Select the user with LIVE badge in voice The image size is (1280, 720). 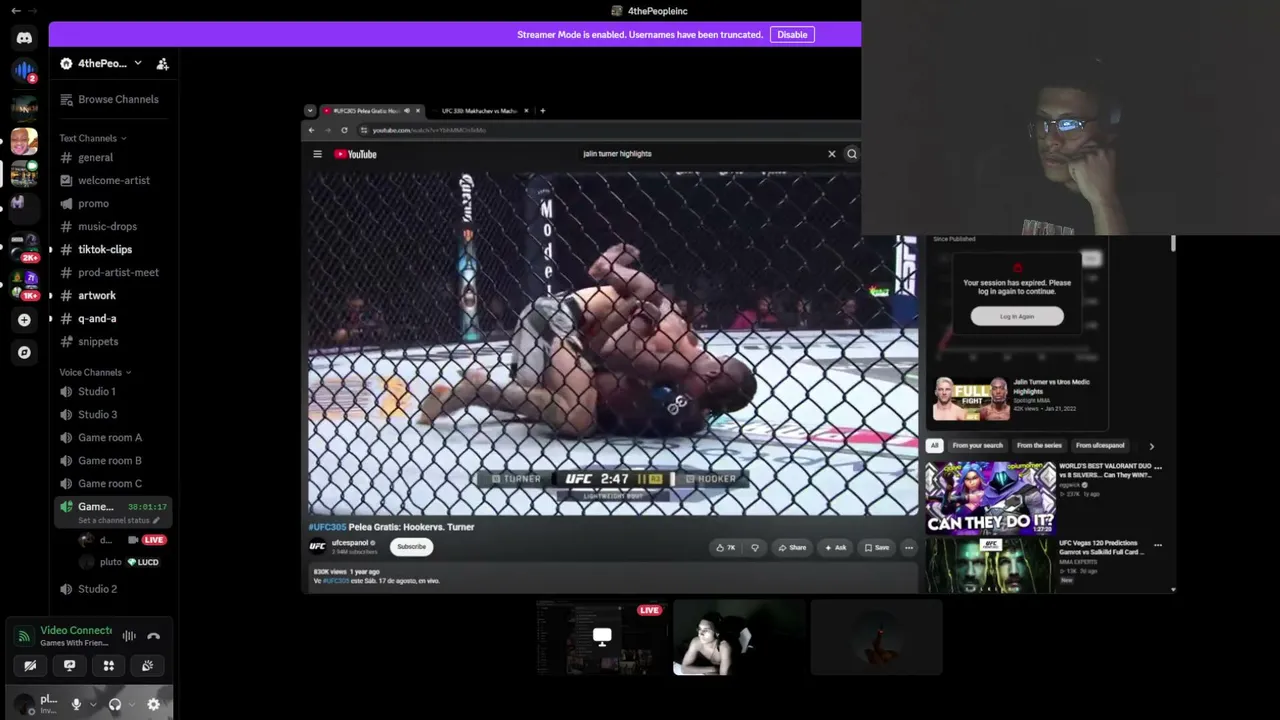point(120,540)
